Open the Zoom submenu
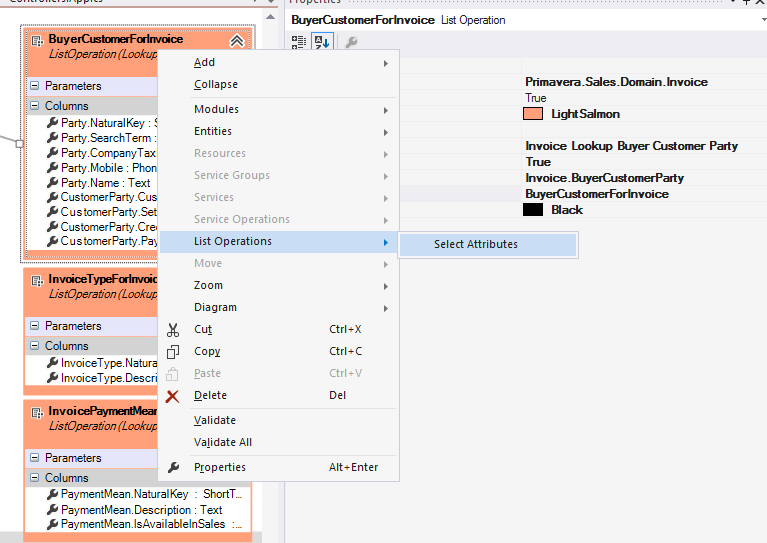The width and height of the screenshot is (767, 543). (279, 286)
